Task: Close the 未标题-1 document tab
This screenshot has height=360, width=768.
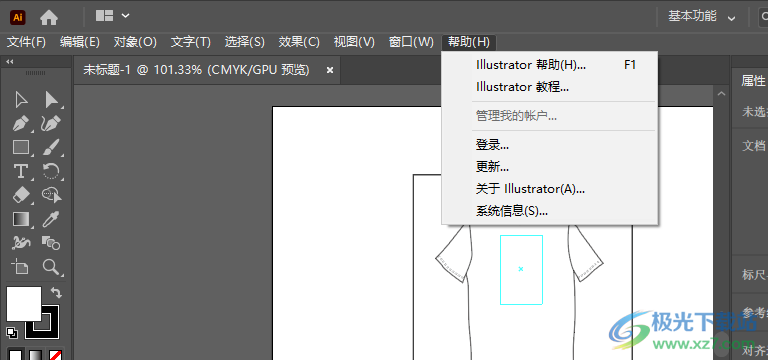Action: pyautogui.click(x=330, y=71)
